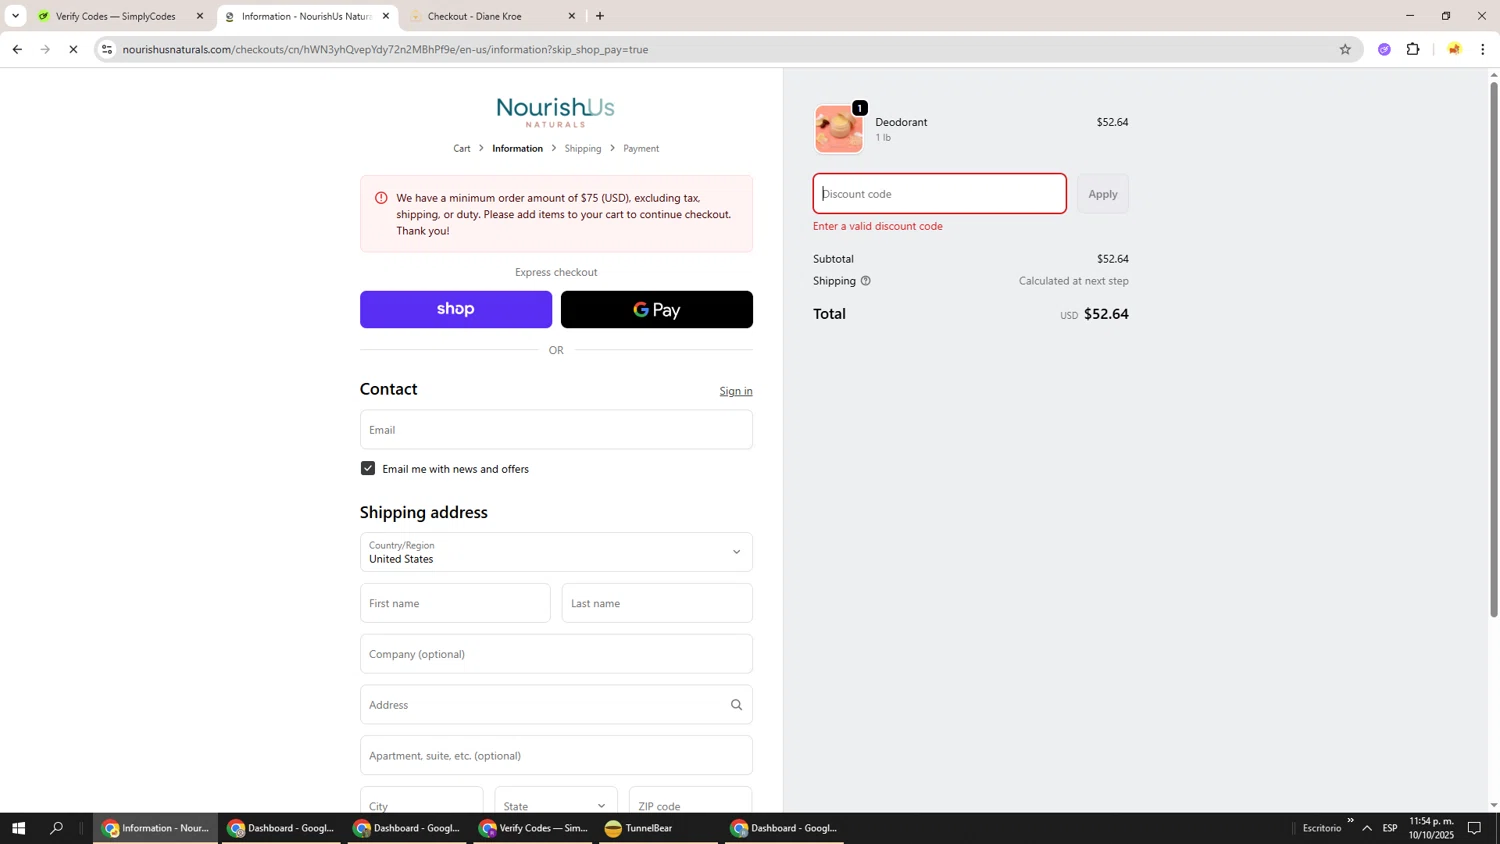Pay with Shop Pay button
This screenshot has width=1500, height=844.
[456, 309]
